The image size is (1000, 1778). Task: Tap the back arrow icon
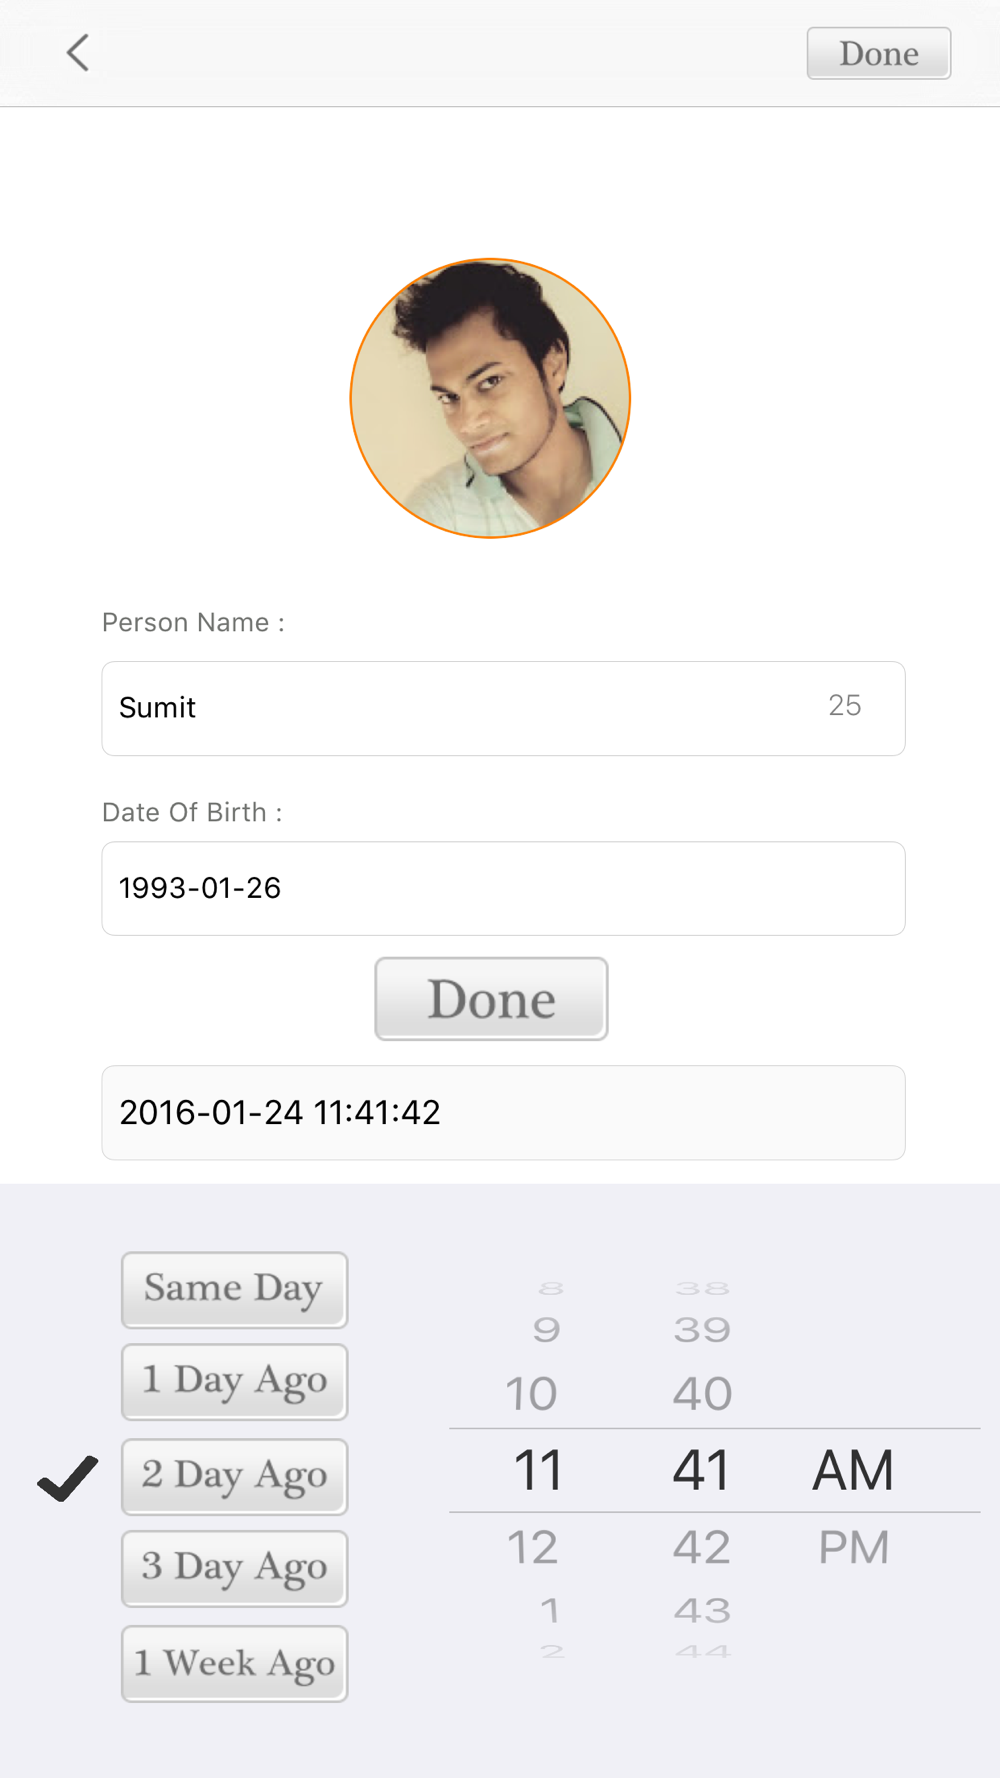(78, 53)
